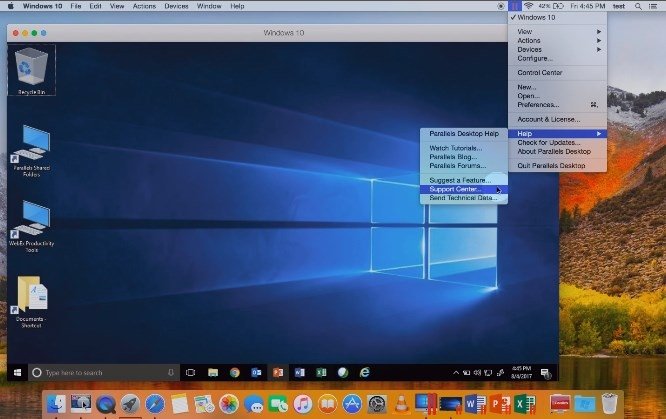The image size is (666, 419).
Task: Click the Parallels icon in the Mac menu bar
Action: 514,6
